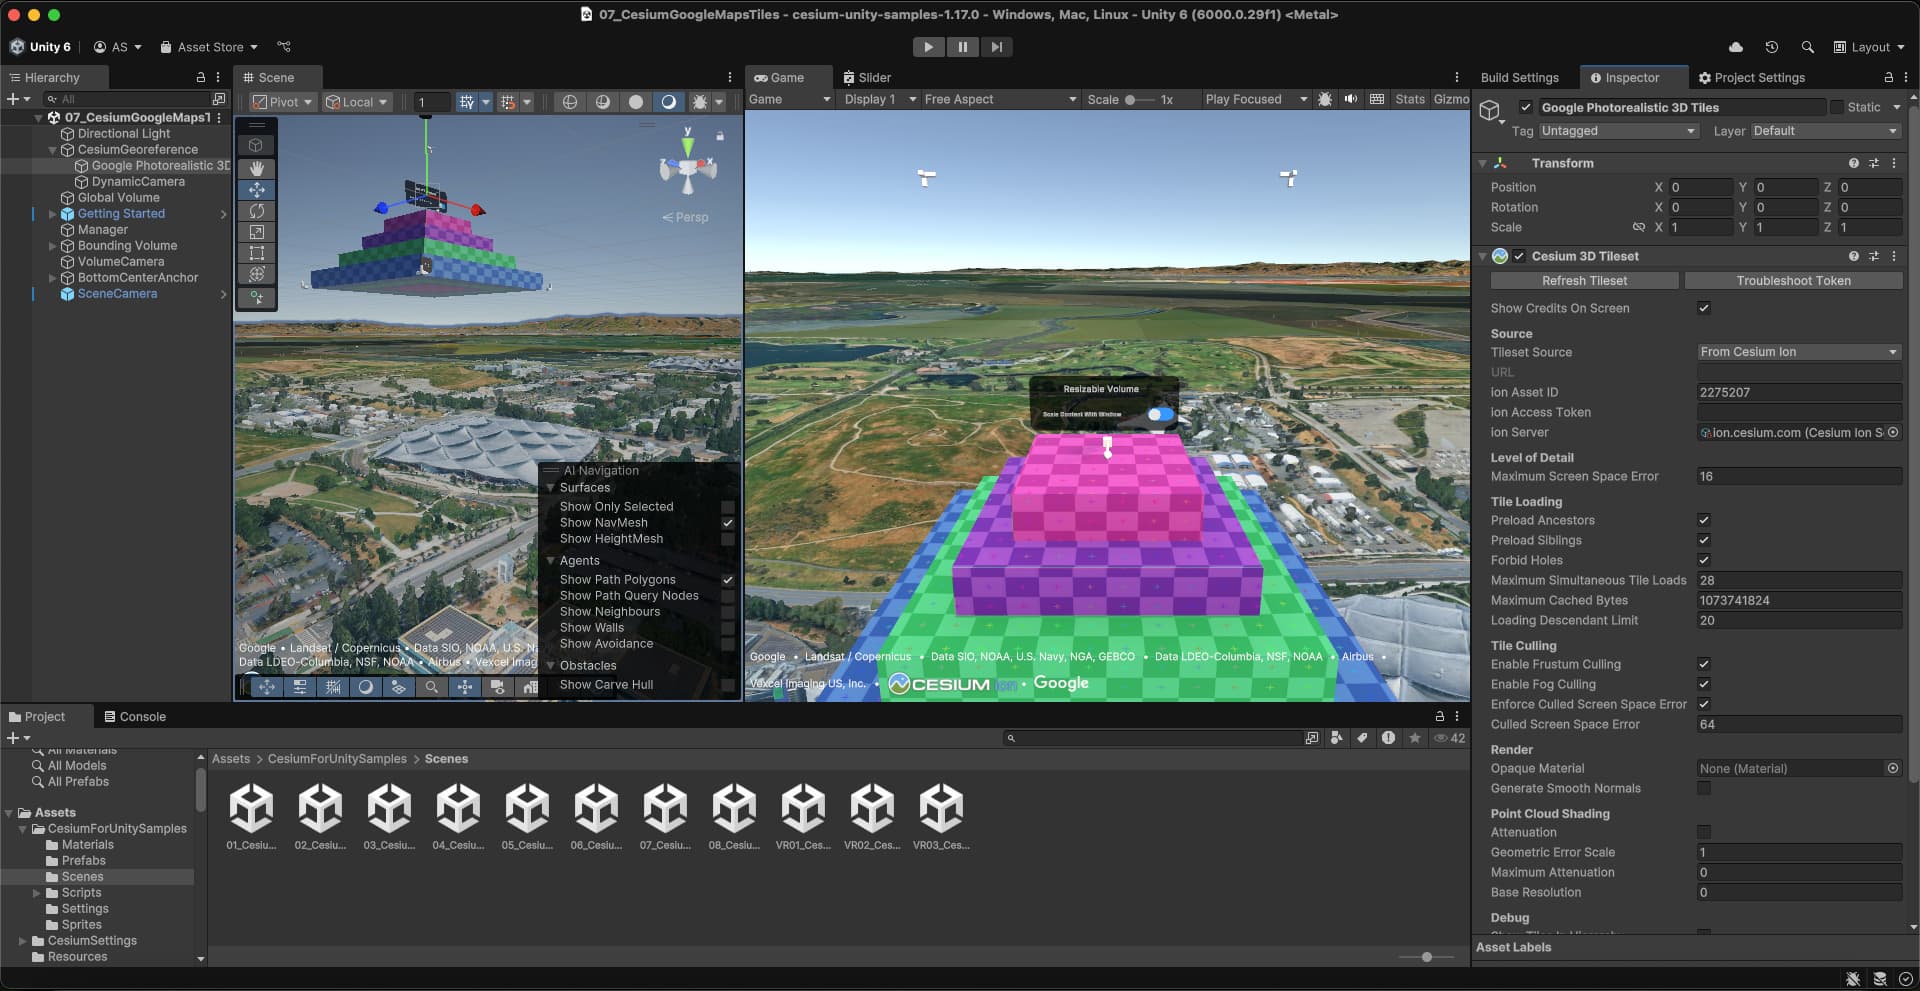Switch to the Project Settings tab
Screen dimensions: 1920x991
pos(1752,77)
